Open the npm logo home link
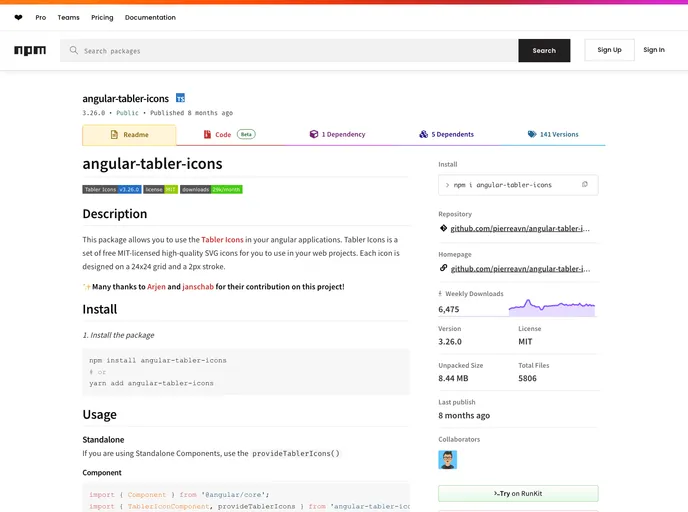This screenshot has width=688, height=512. 30,50
